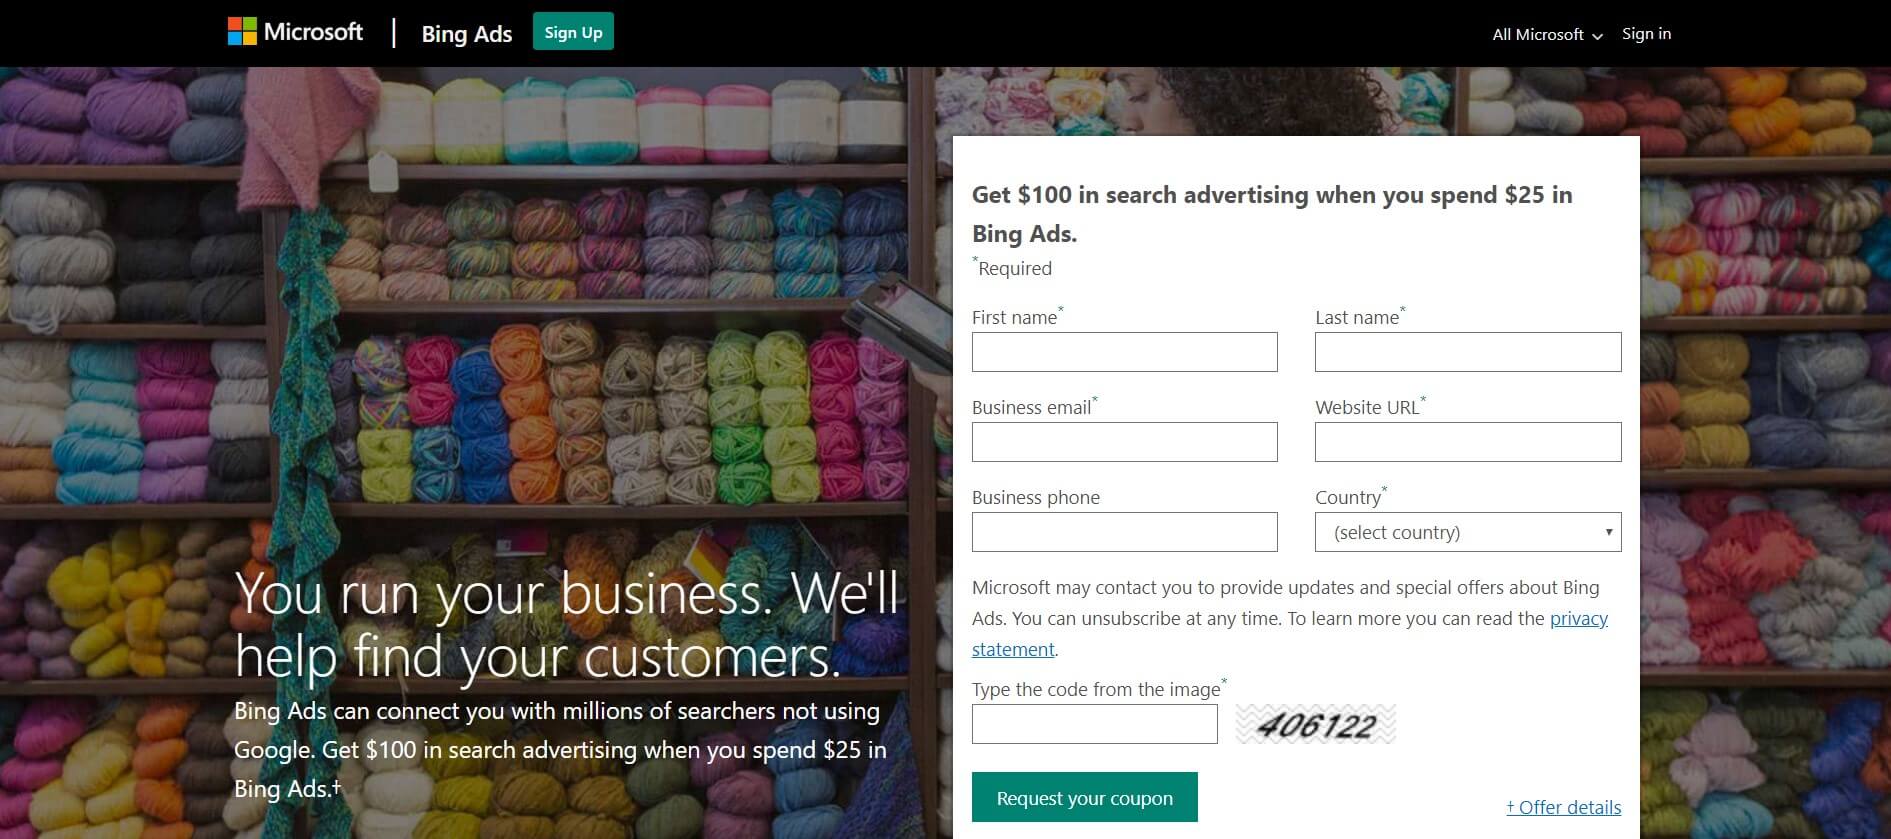This screenshot has height=839, width=1891.
Task: Click the Country dropdown arrow
Action: 1608,532
